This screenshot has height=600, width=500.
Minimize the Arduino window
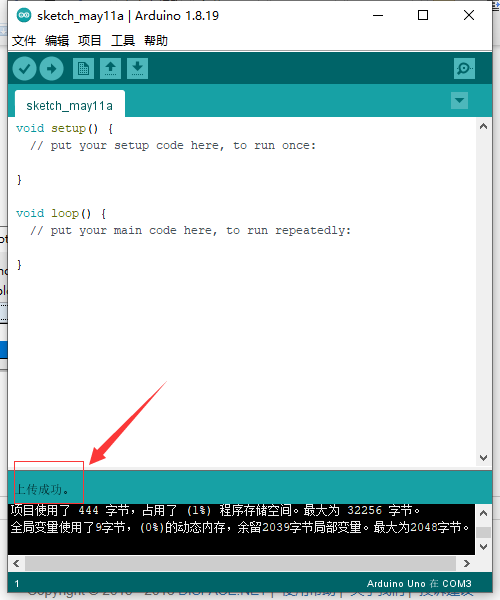(x=378, y=15)
